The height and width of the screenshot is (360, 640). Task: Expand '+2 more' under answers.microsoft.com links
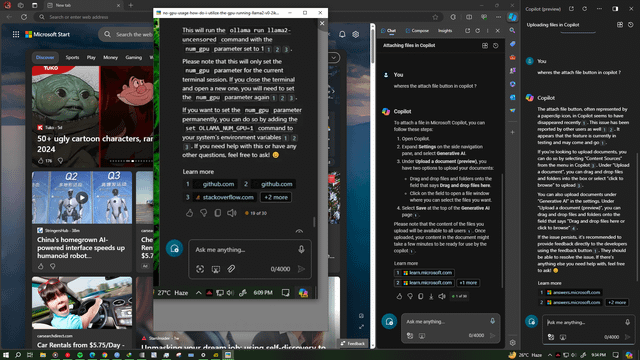617,302
